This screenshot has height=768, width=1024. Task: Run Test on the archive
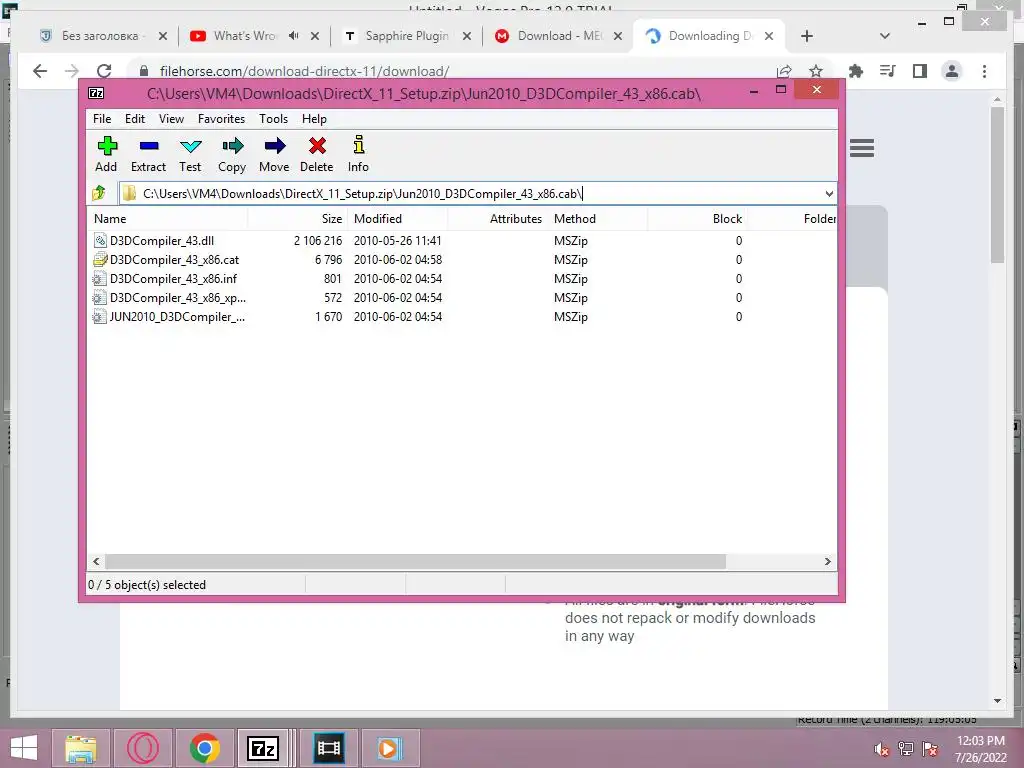(190, 155)
